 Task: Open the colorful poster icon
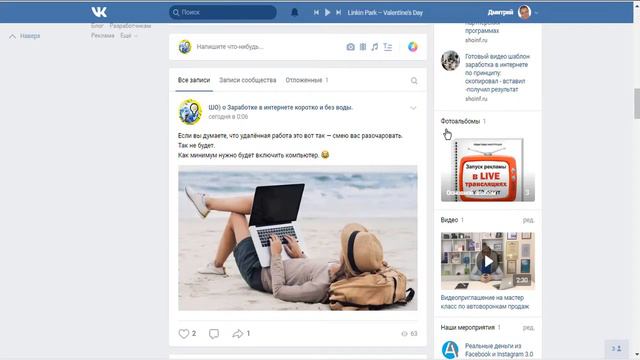pyautogui.click(x=413, y=47)
